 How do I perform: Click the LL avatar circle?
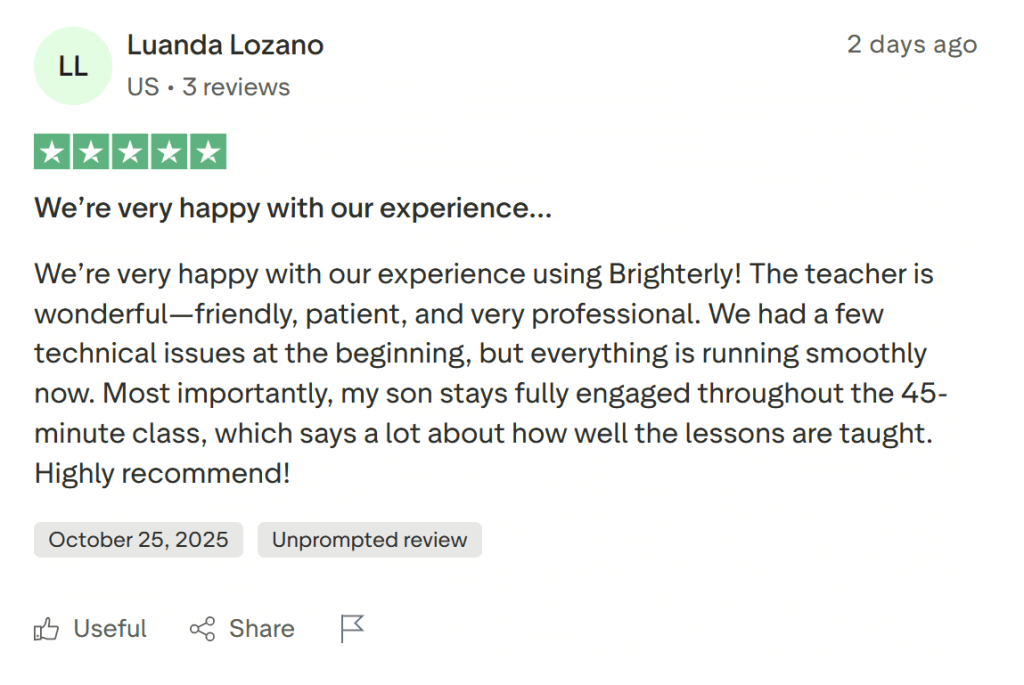(x=72, y=64)
